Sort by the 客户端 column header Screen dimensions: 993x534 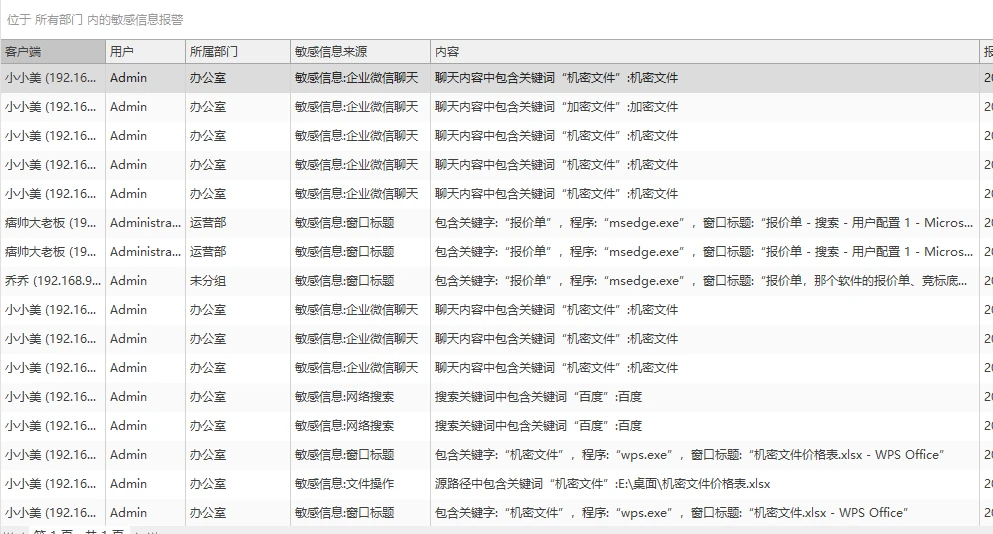tap(53, 51)
